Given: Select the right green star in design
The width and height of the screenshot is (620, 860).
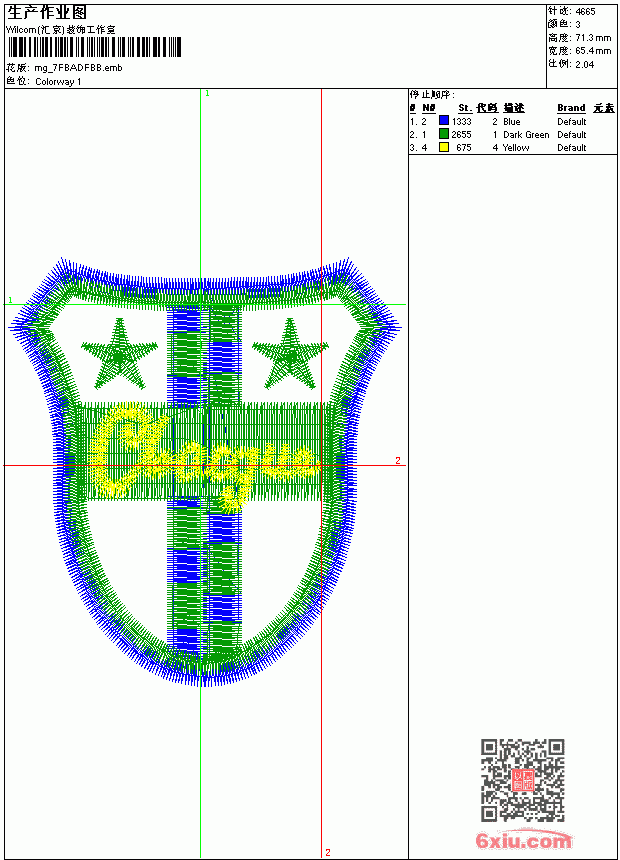Looking at the screenshot, I should (290, 354).
